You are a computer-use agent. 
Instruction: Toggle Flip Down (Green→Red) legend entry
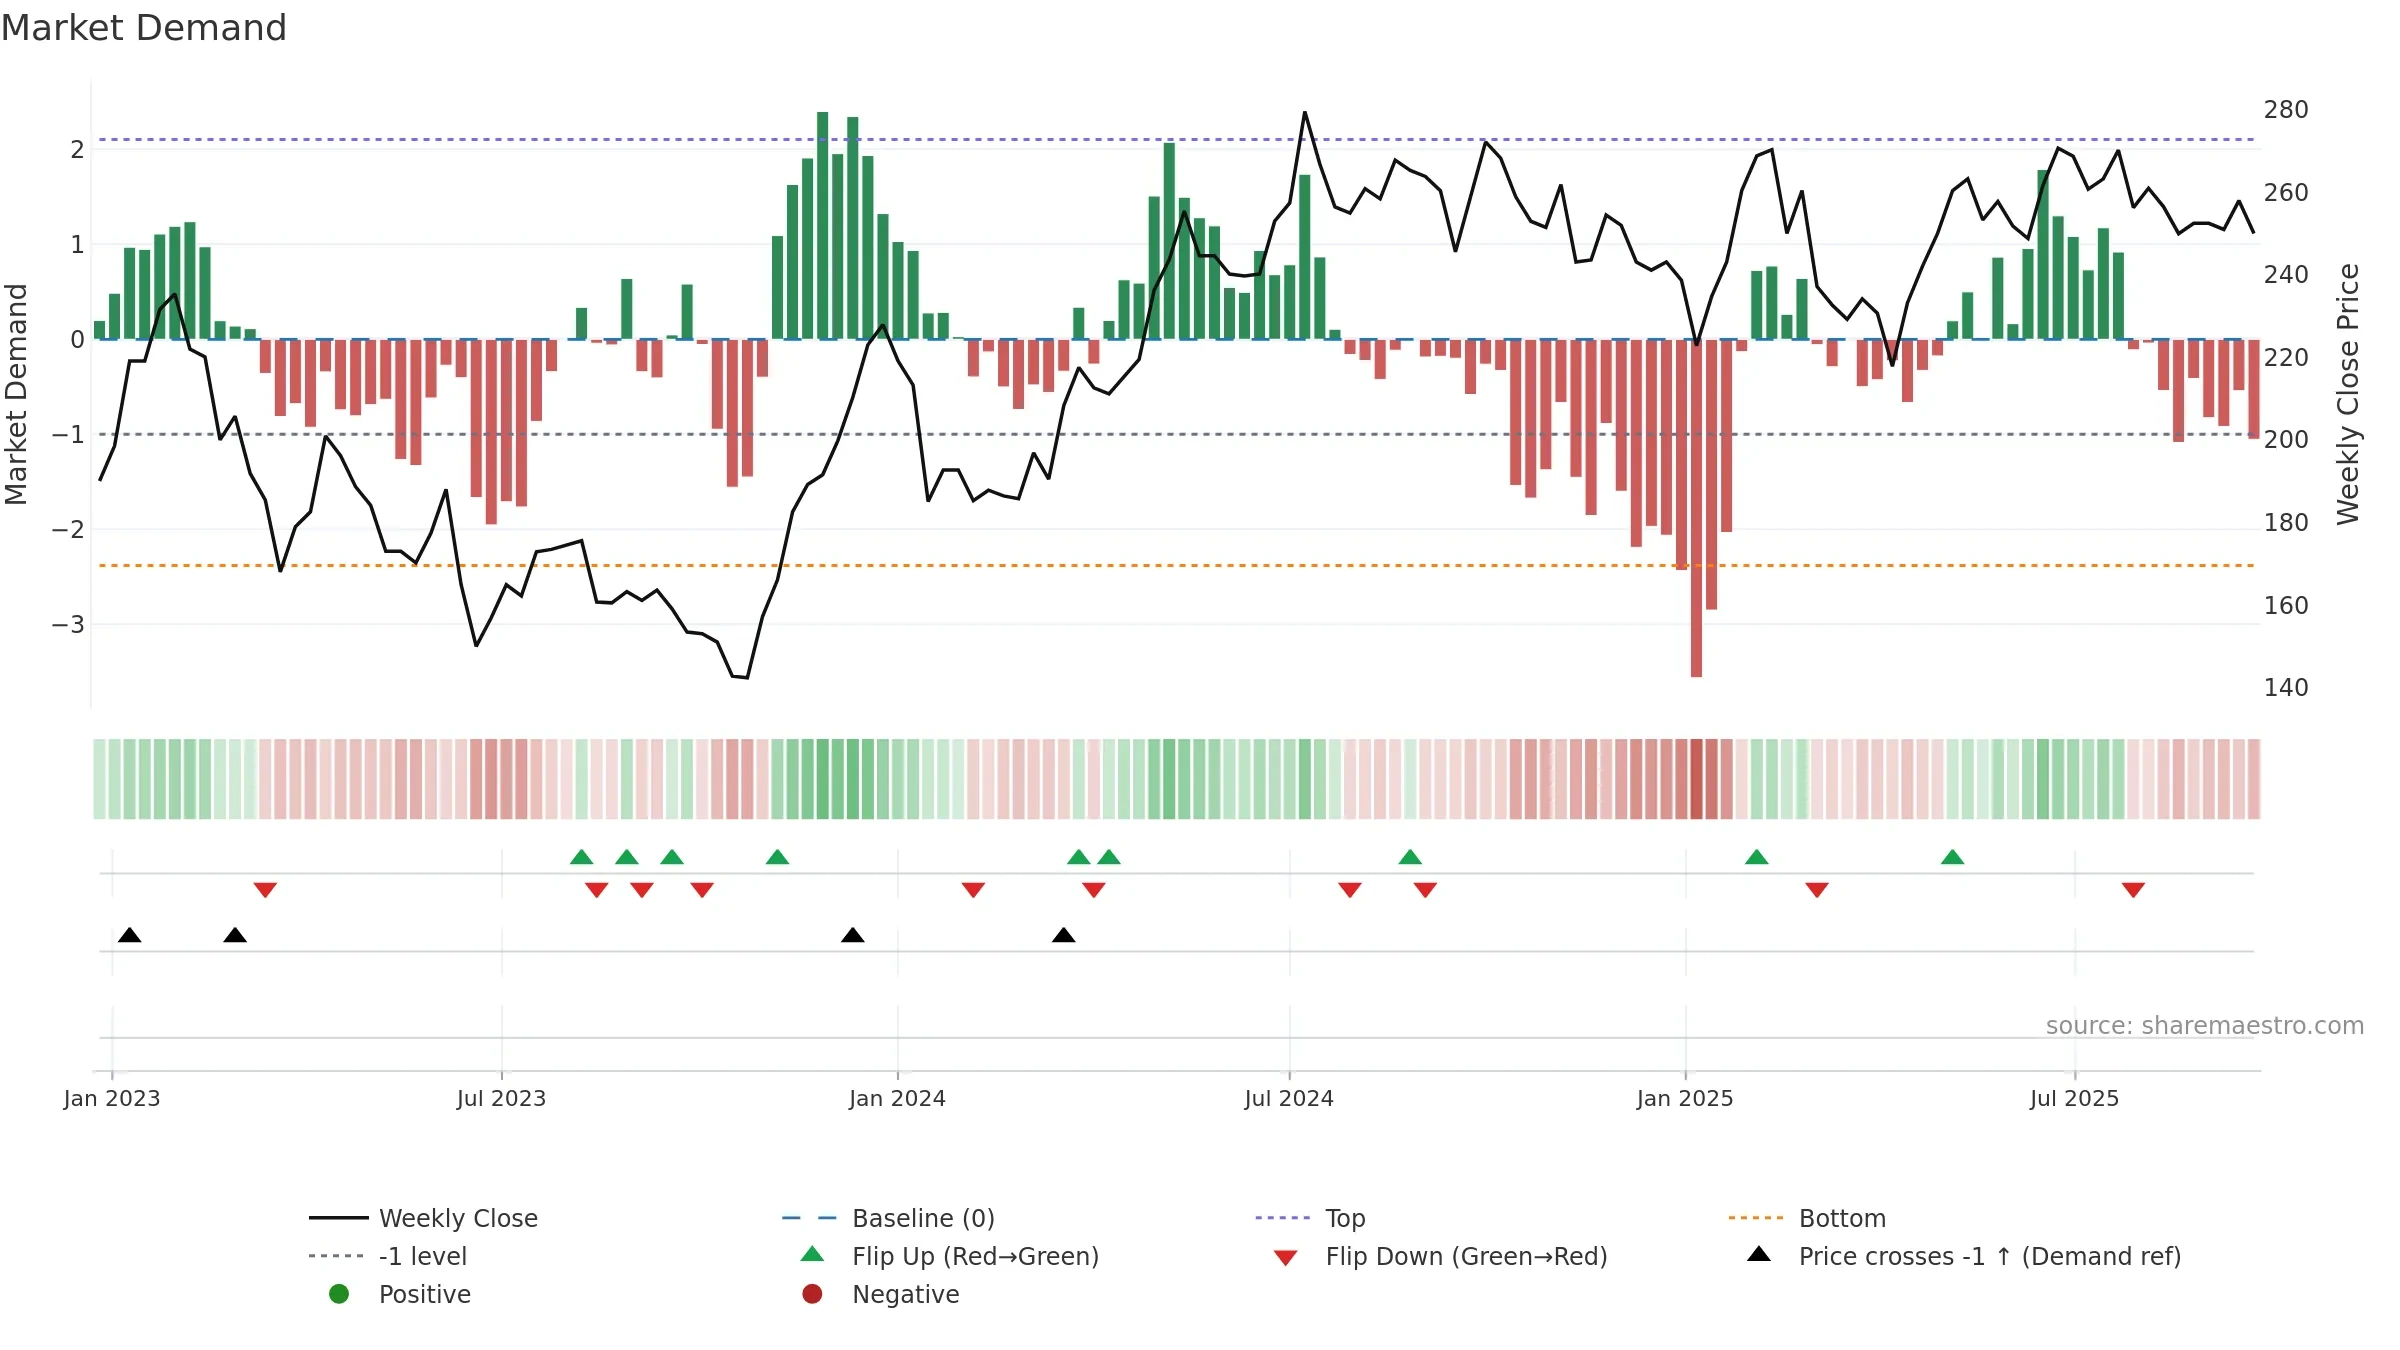click(x=1440, y=1256)
